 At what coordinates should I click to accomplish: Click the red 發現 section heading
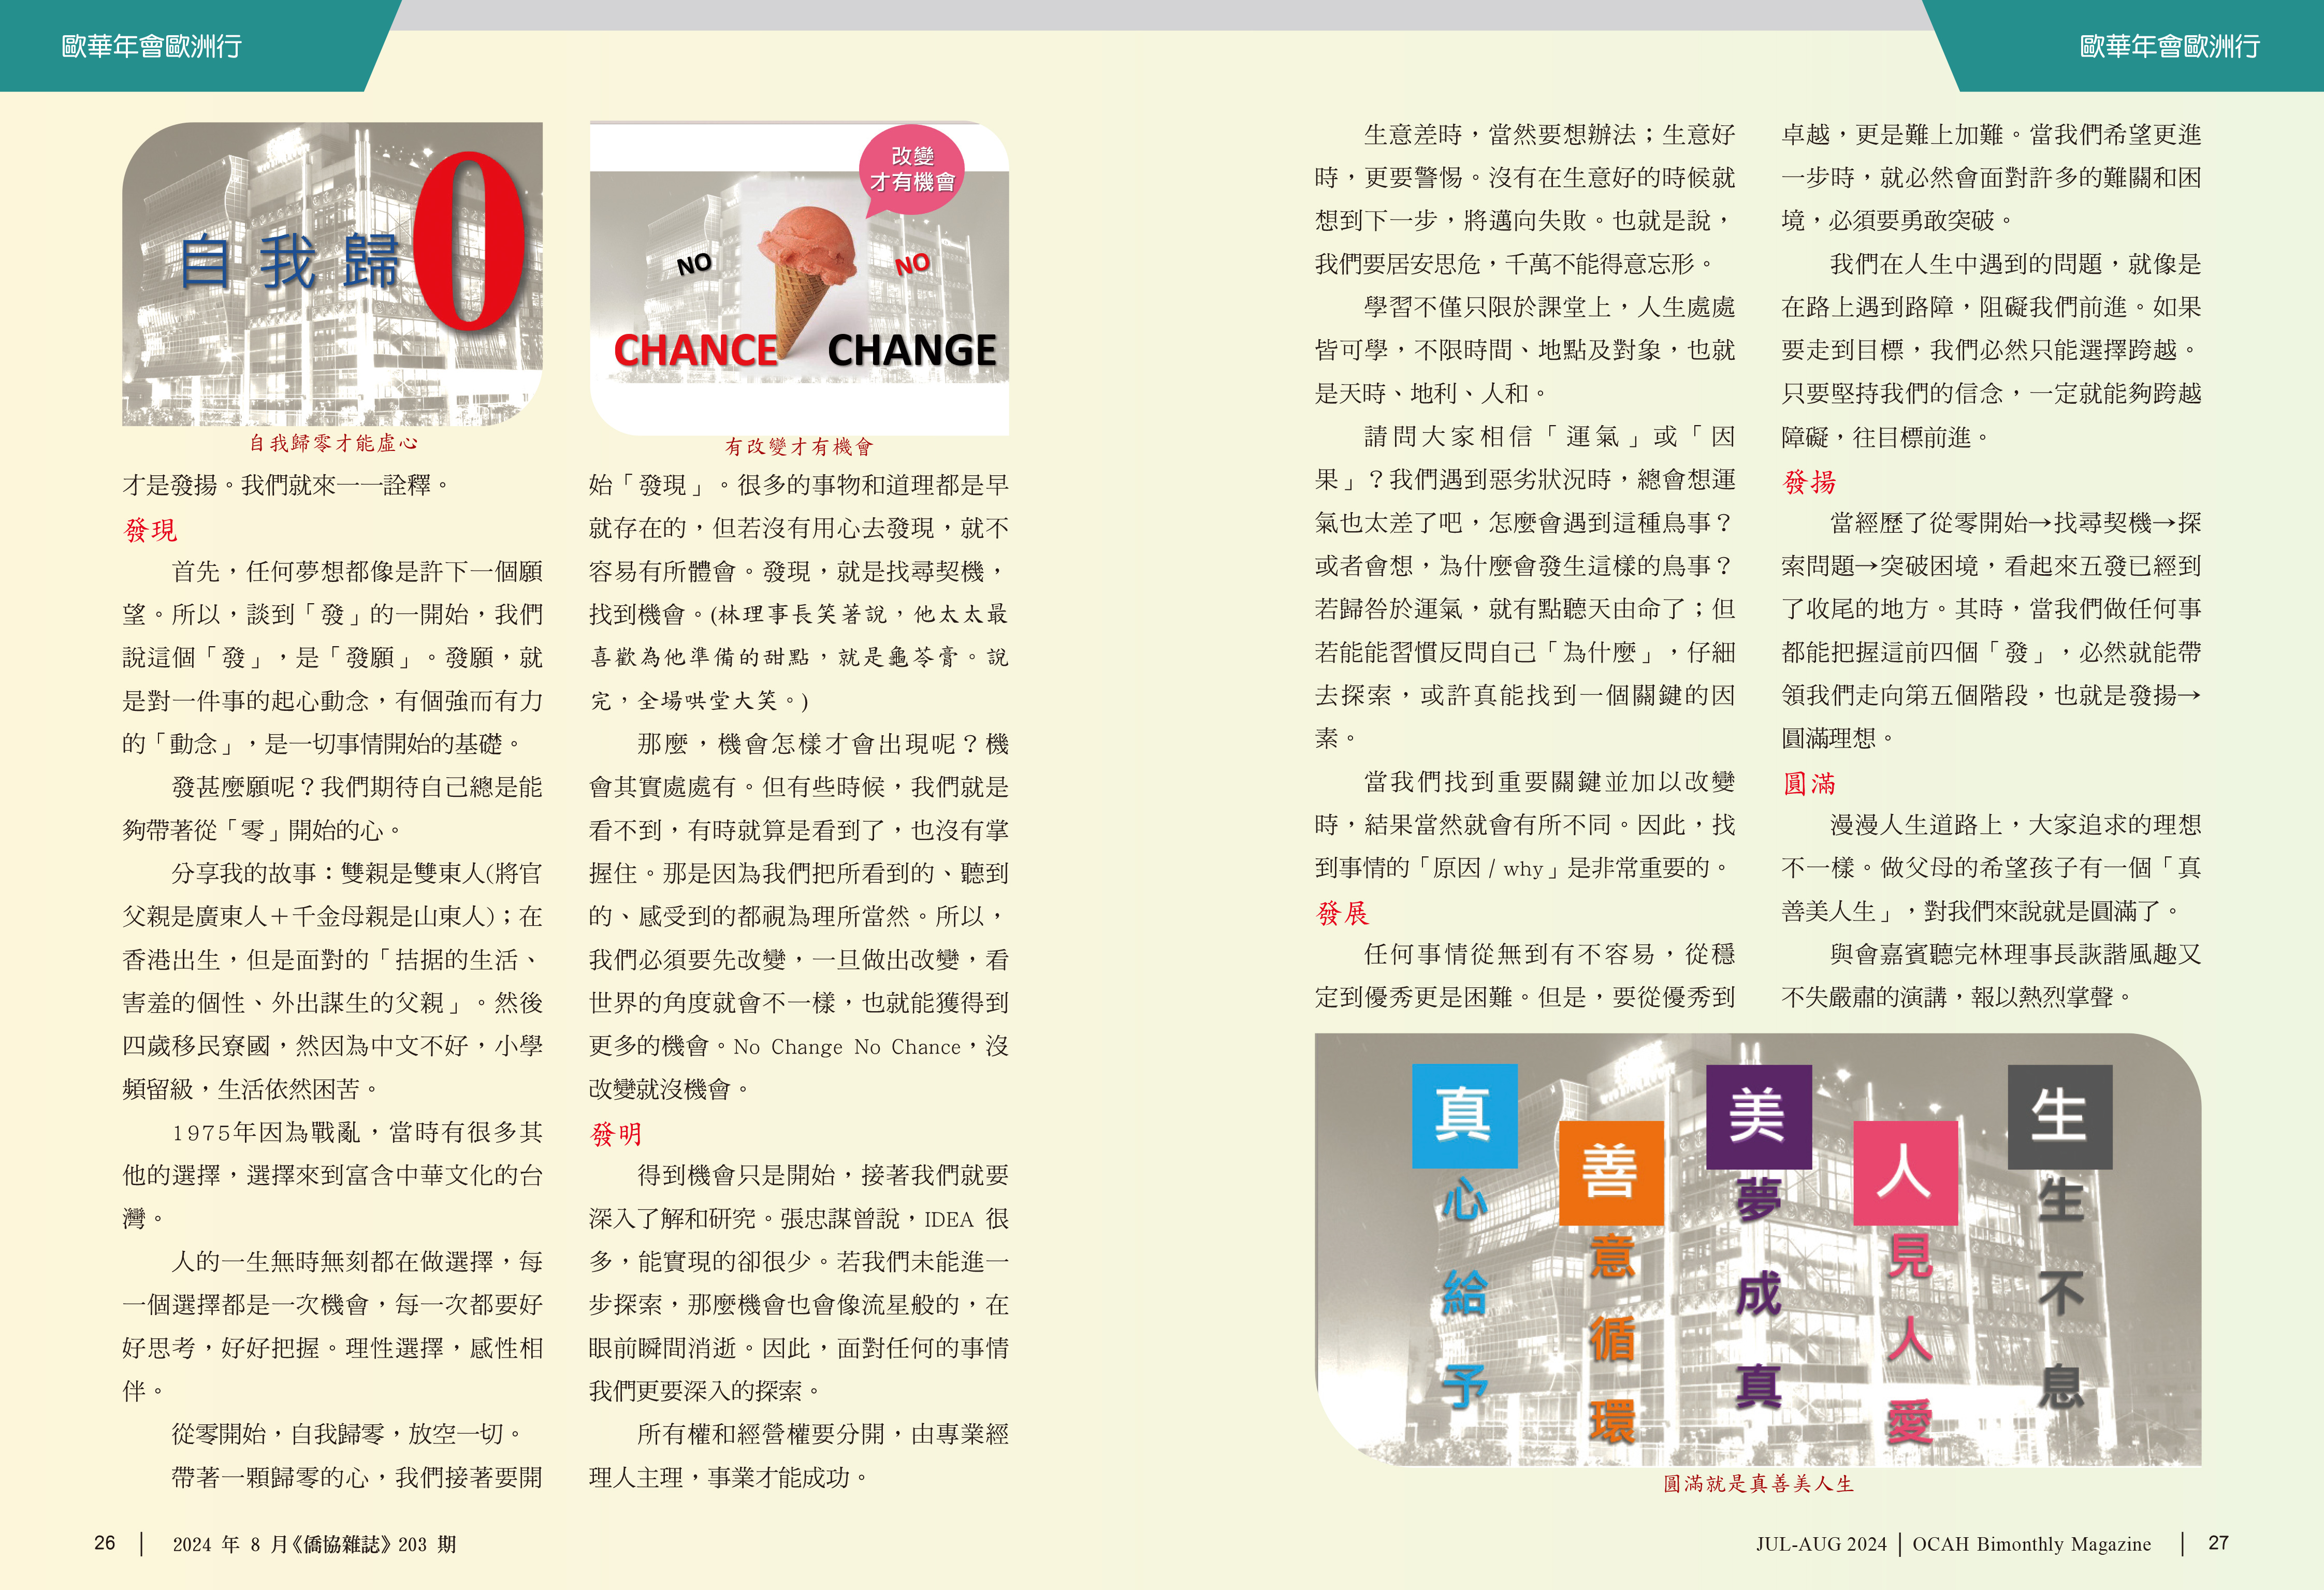[150, 530]
